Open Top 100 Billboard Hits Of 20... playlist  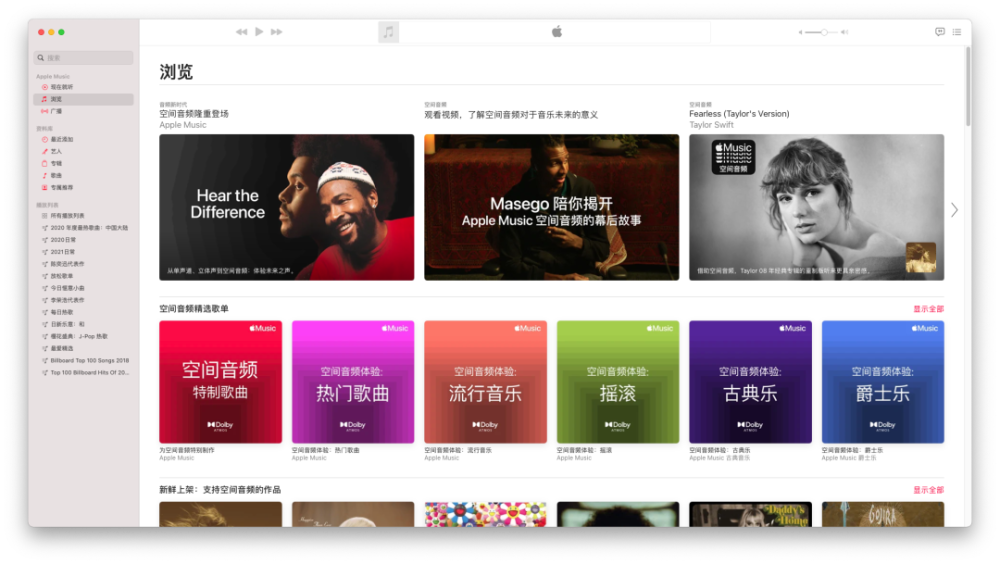tap(84, 373)
